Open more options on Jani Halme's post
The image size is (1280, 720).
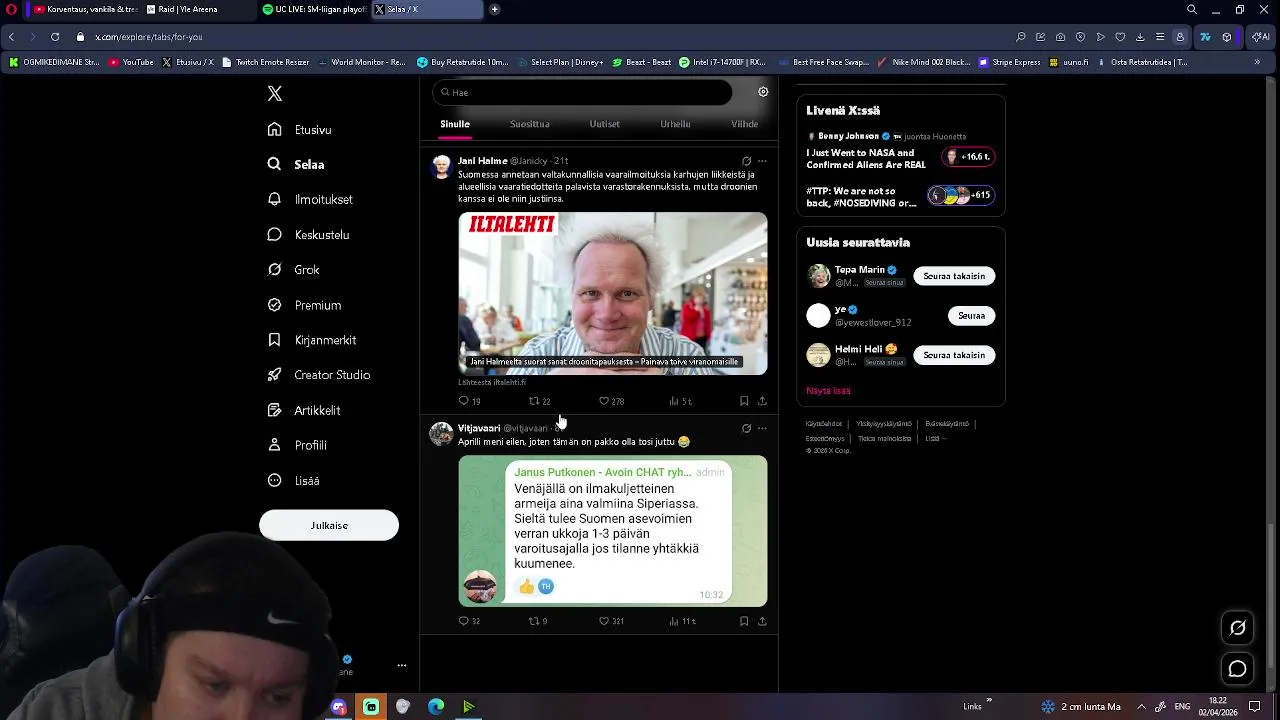762,161
